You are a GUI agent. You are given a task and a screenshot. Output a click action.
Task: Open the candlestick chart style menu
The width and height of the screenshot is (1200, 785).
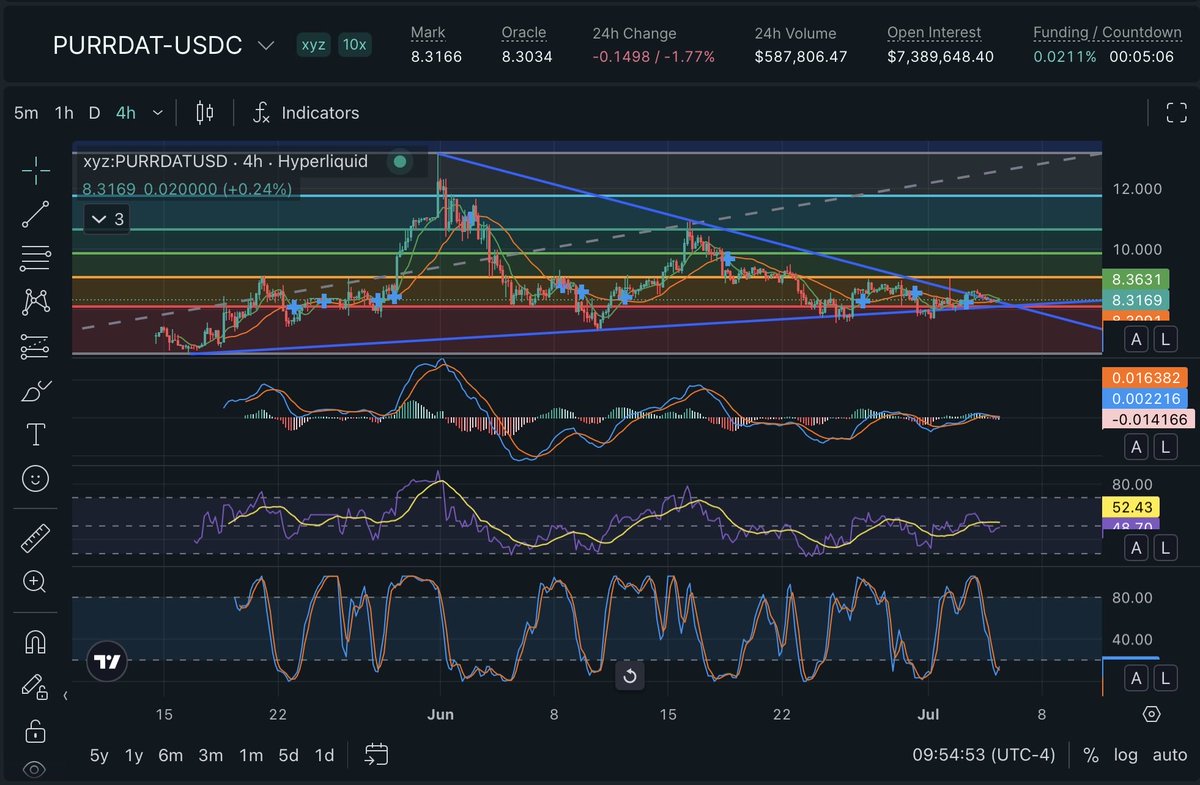pyautogui.click(x=205, y=113)
